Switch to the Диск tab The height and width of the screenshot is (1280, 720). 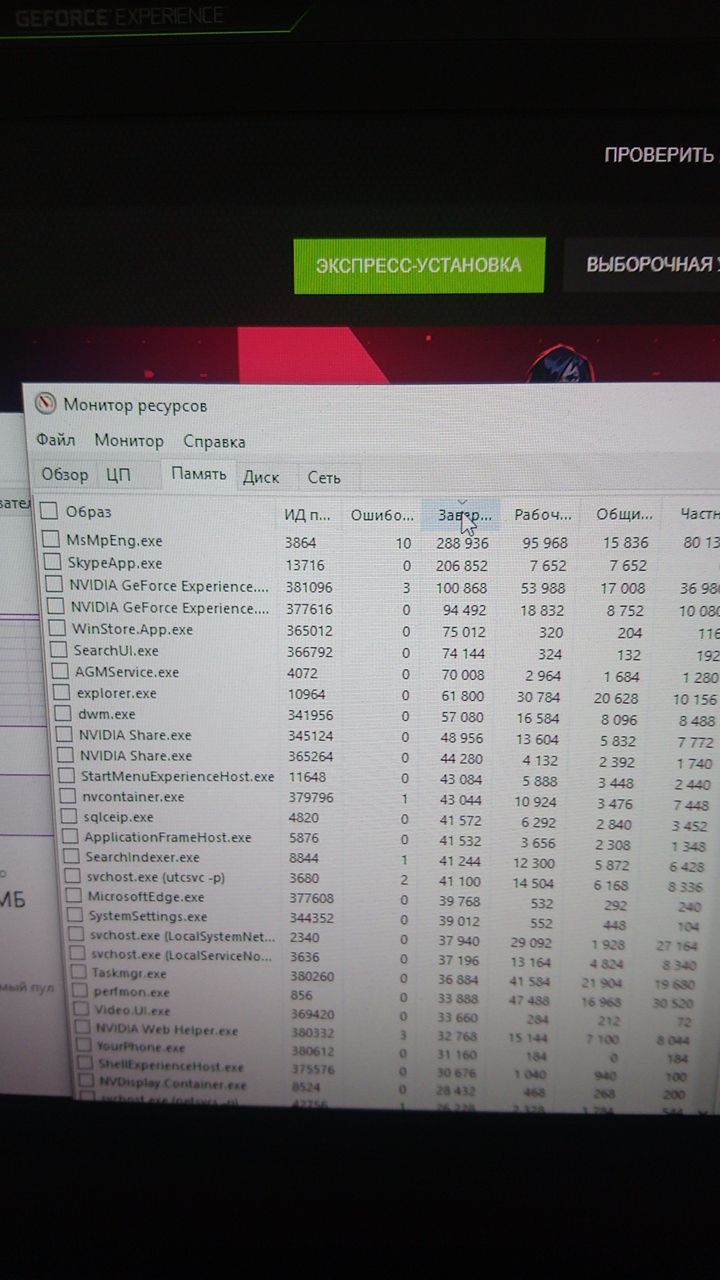(261, 477)
